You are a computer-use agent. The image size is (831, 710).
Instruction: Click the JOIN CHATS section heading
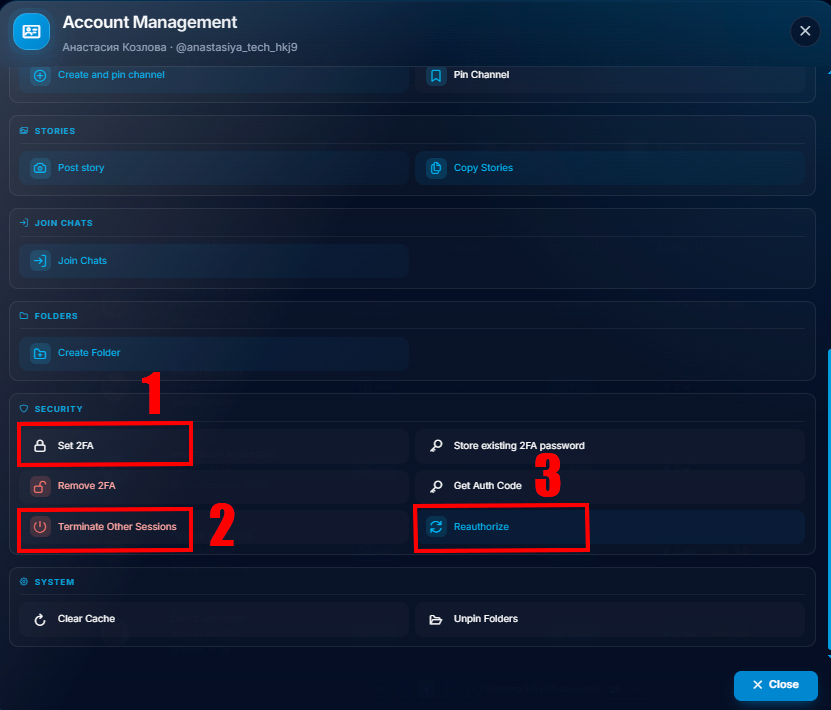64,223
